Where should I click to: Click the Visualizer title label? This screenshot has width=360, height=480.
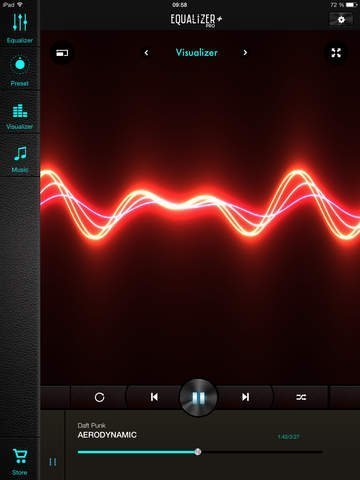tap(197, 53)
